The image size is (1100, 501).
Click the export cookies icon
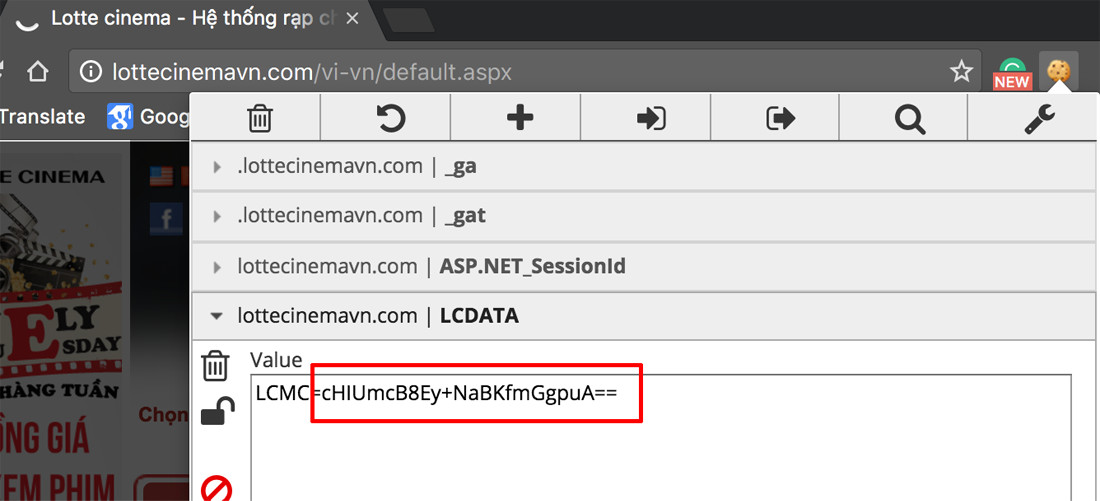tap(780, 118)
